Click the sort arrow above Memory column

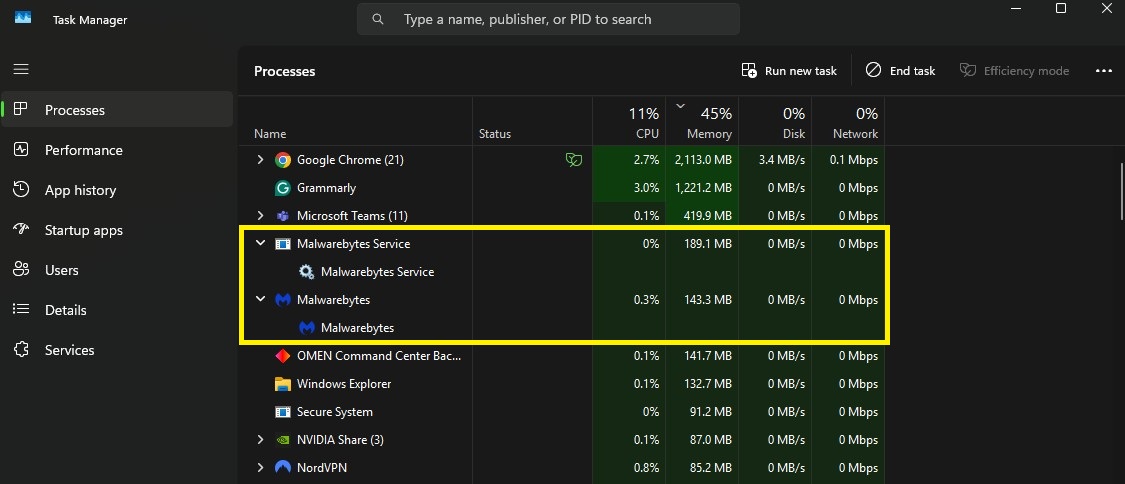pyautogui.click(x=680, y=106)
